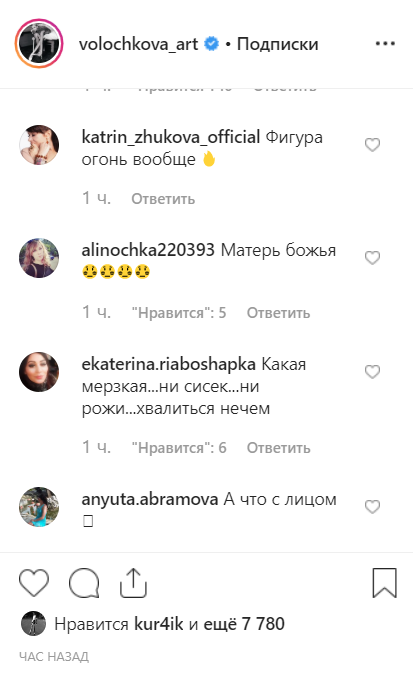Screen dimensions: 413x673
Task: Save post with bookmark icon
Action: [x=384, y=583]
